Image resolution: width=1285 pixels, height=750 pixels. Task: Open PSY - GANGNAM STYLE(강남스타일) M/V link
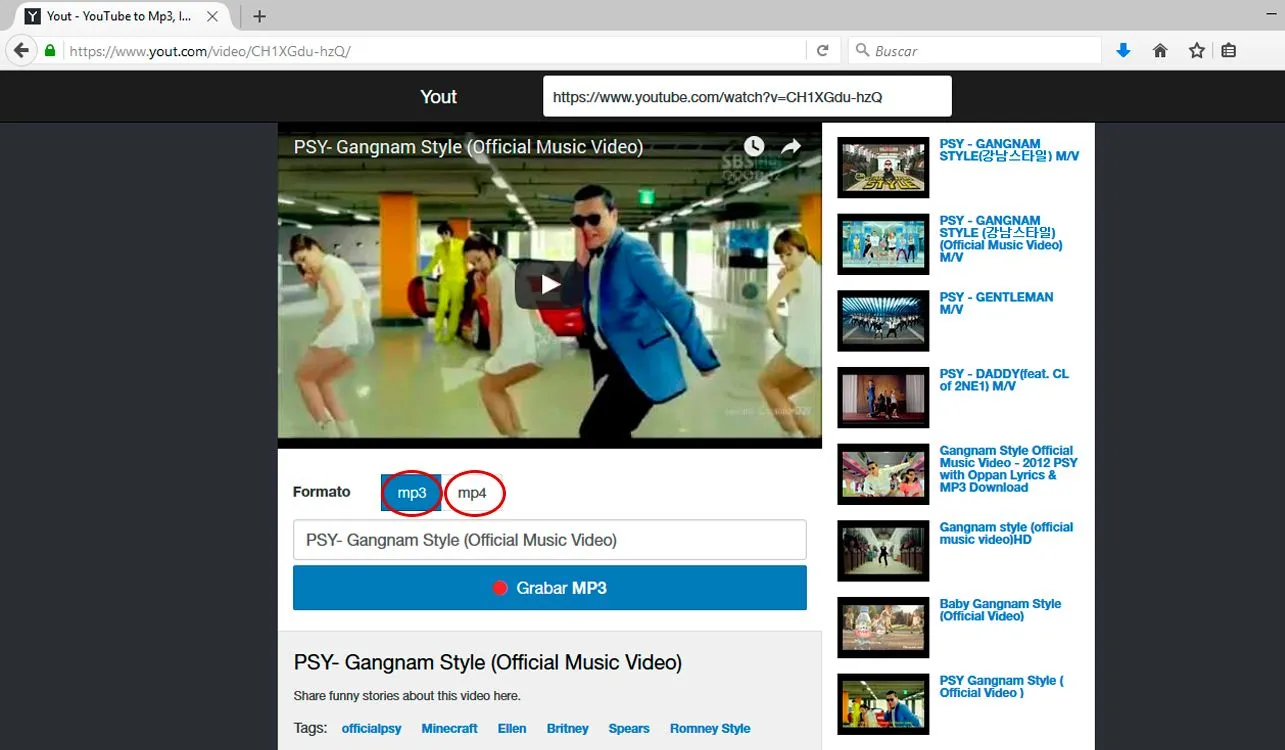(x=1009, y=150)
